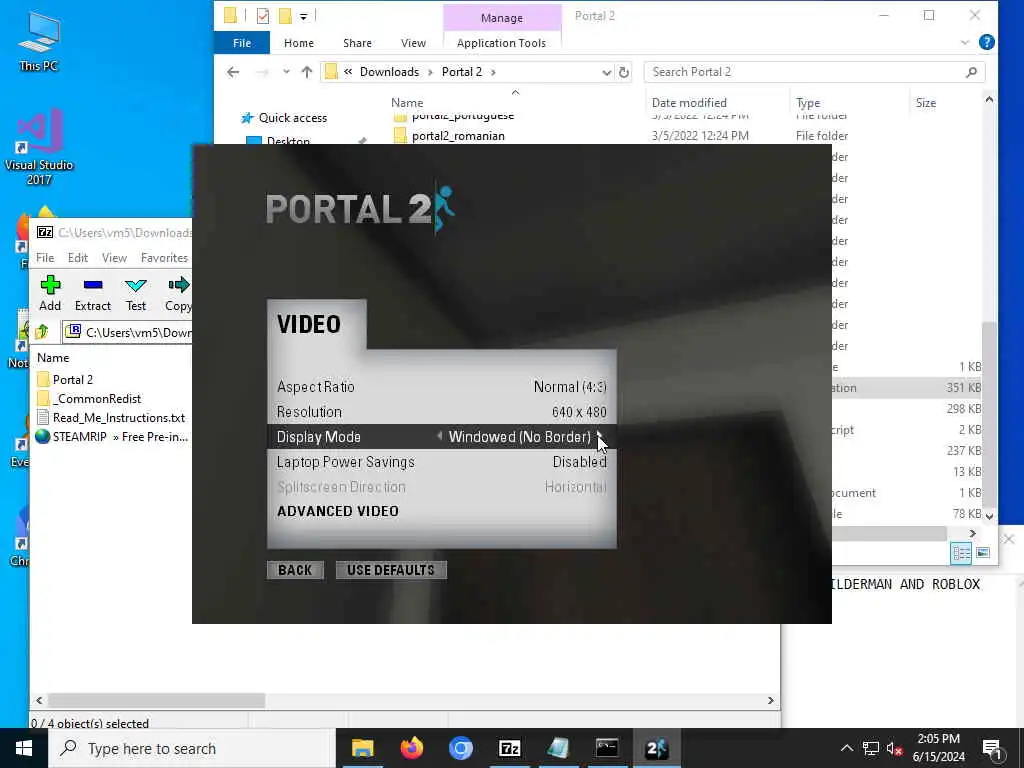Click Extract icon in 7-Zip toolbar
This screenshot has width=1024, height=768.
93,285
